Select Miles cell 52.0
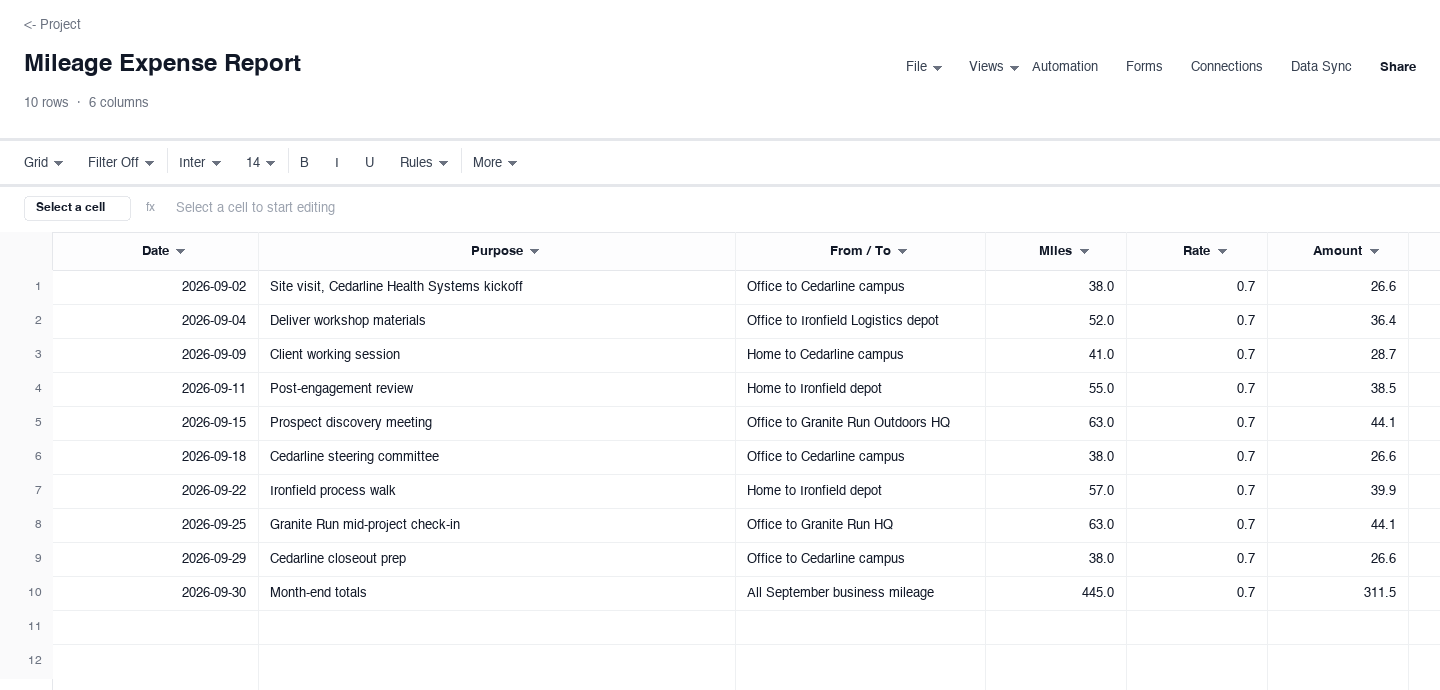This screenshot has width=1440, height=690. point(1056,322)
